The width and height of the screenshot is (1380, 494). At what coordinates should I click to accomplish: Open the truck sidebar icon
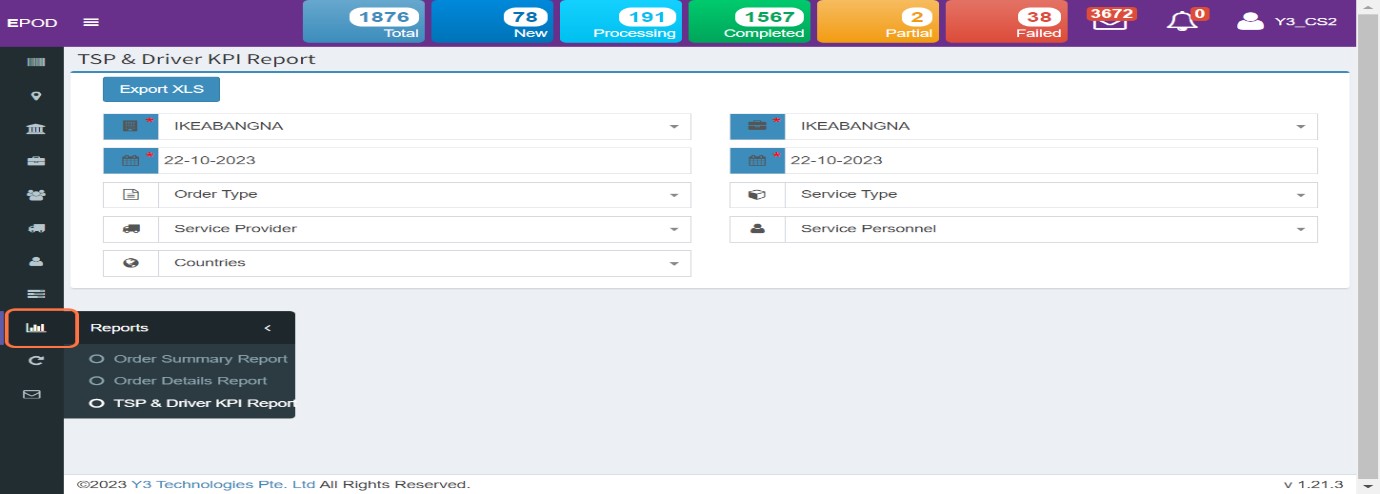point(36,228)
